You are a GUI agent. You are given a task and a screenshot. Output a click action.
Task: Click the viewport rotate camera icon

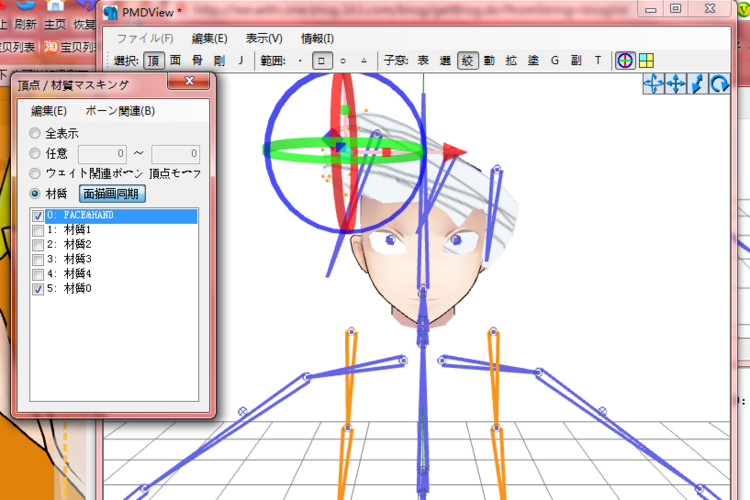(719, 84)
